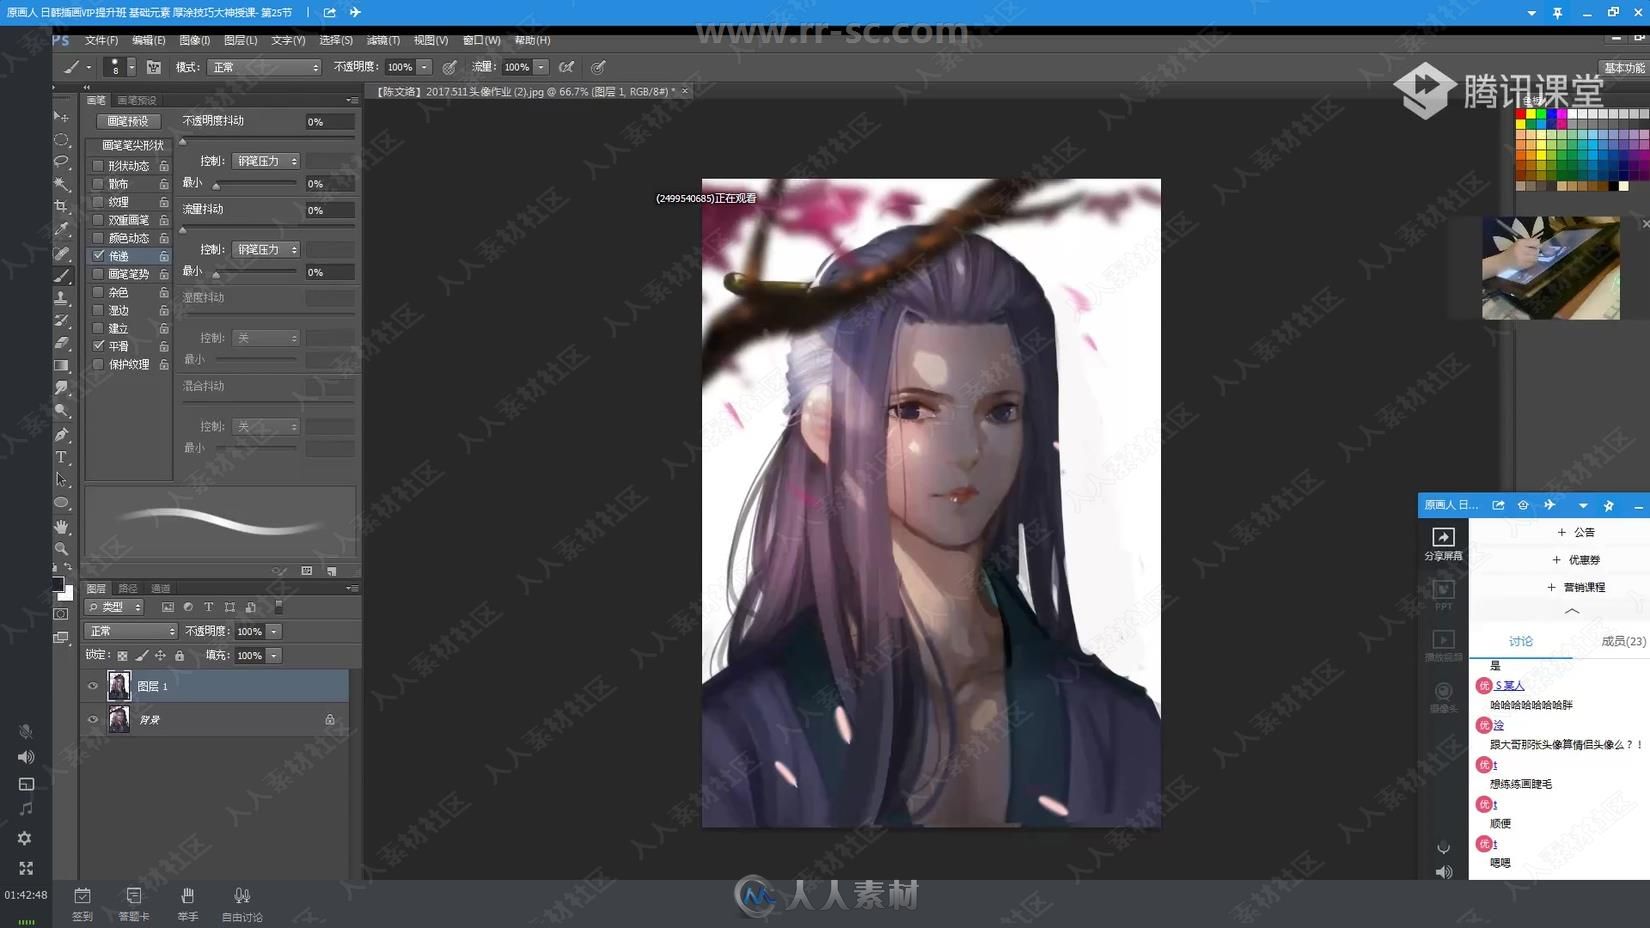Select the 画笔笔尖形状 option

tap(133, 145)
